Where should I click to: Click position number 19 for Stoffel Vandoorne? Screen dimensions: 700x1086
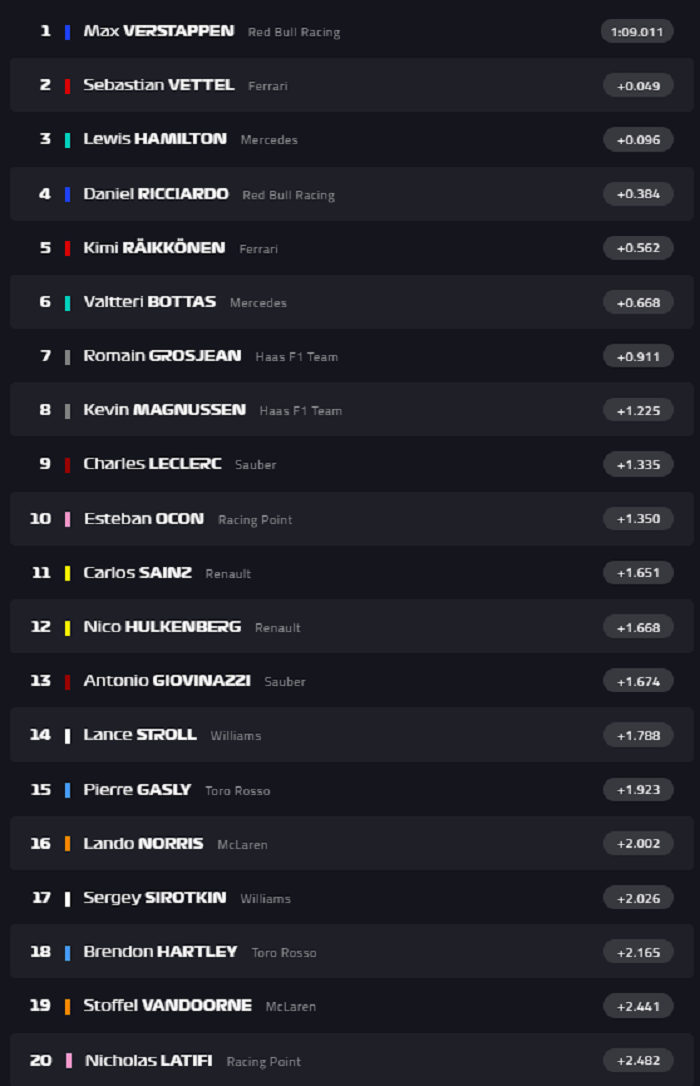tap(40, 1007)
